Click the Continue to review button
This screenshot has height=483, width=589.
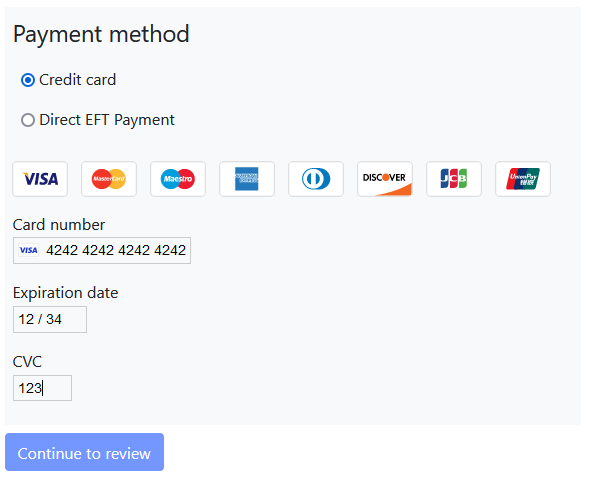pyautogui.click(x=85, y=452)
